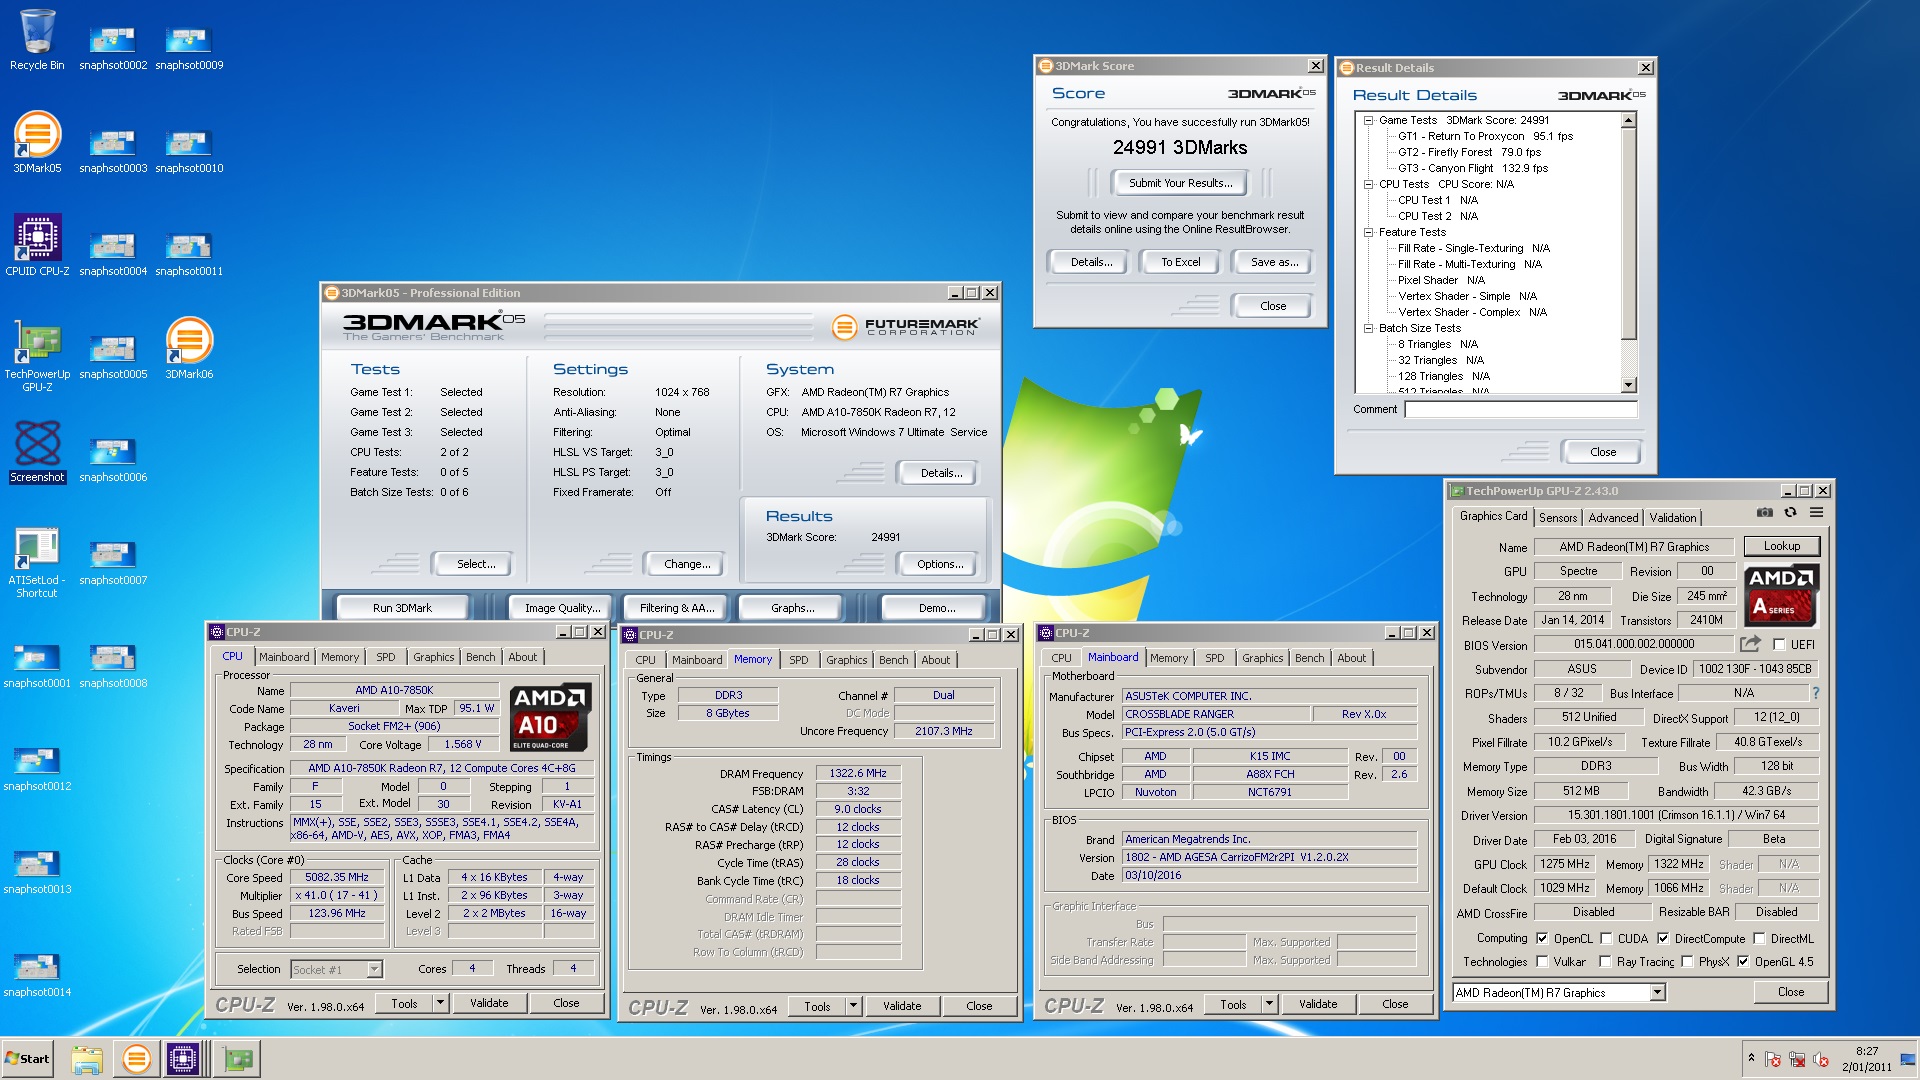Toggle the OpenCL checkbox in GPU-Z

pos(1542,939)
